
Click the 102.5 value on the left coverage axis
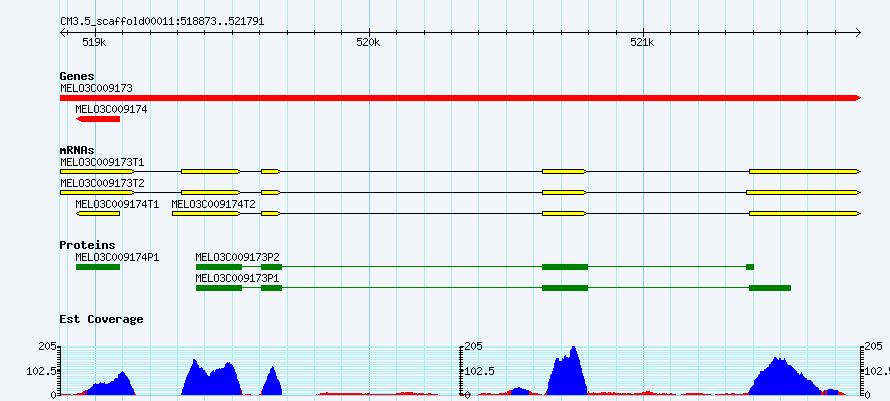coord(43,371)
